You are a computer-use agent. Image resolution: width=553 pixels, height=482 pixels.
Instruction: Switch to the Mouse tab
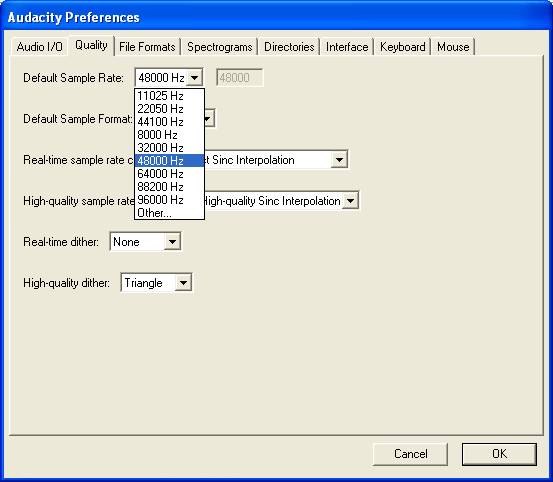(x=453, y=47)
